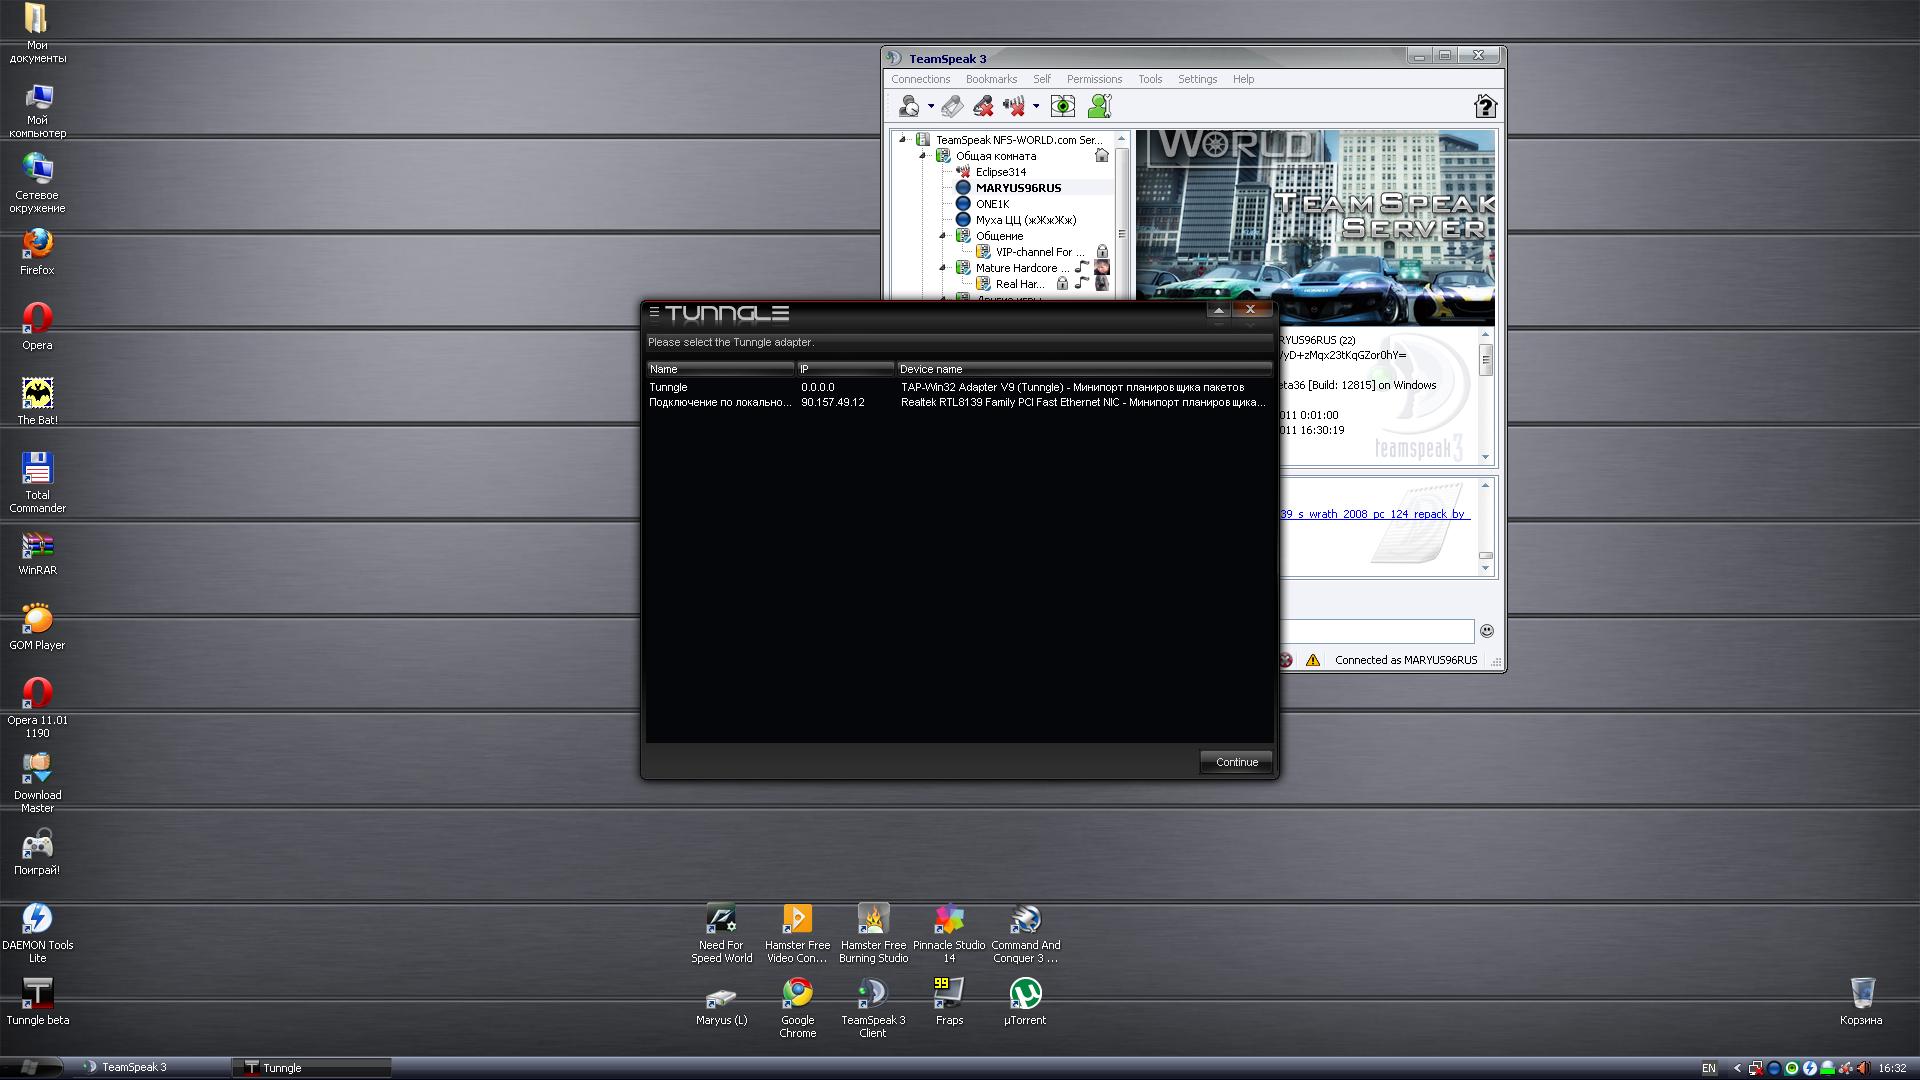1920x1080 pixels.
Task: Open the Tools menu in TeamSpeak
Action: 1150,79
